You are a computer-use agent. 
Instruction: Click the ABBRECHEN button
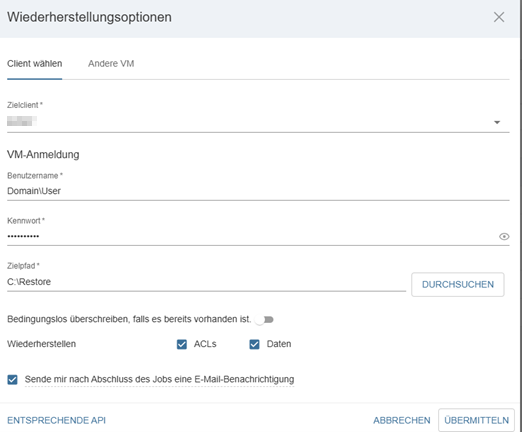(402, 420)
